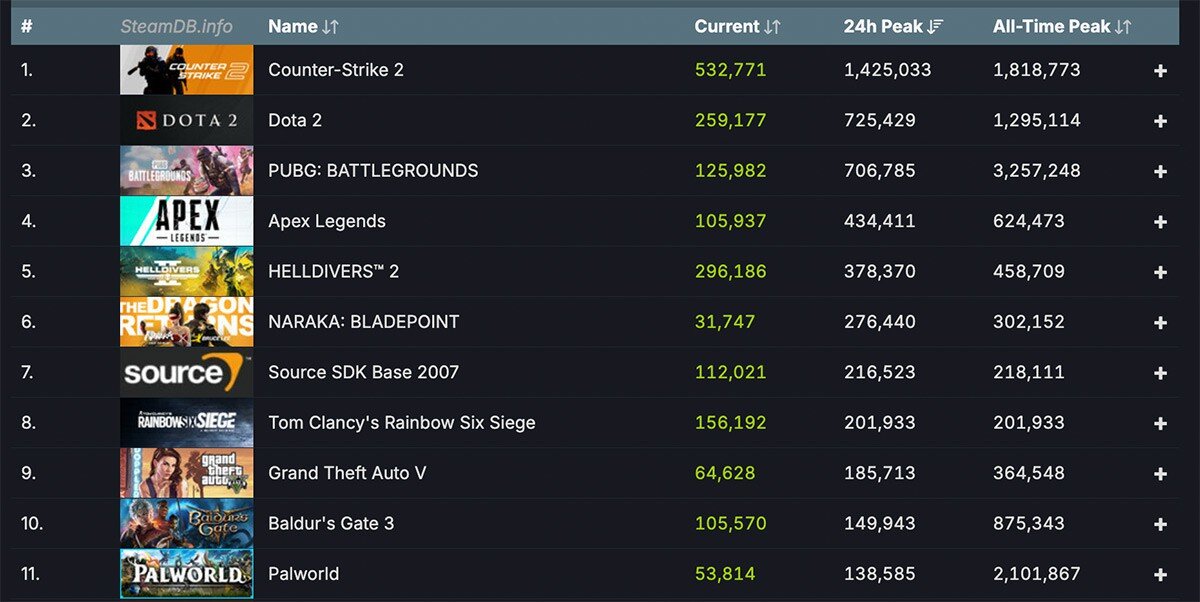Click the # rank column header
Screen dimensions: 1200x602
[27, 27]
